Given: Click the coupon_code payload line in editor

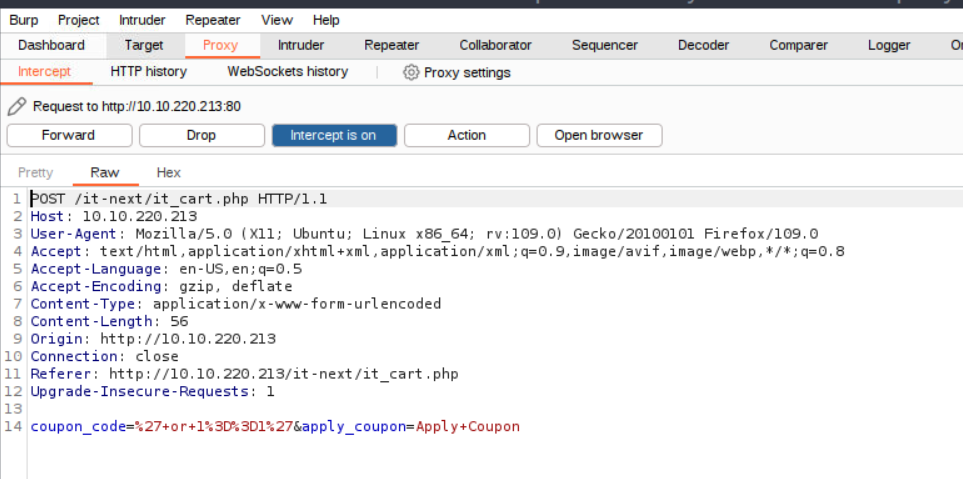Looking at the screenshot, I should tap(275, 427).
